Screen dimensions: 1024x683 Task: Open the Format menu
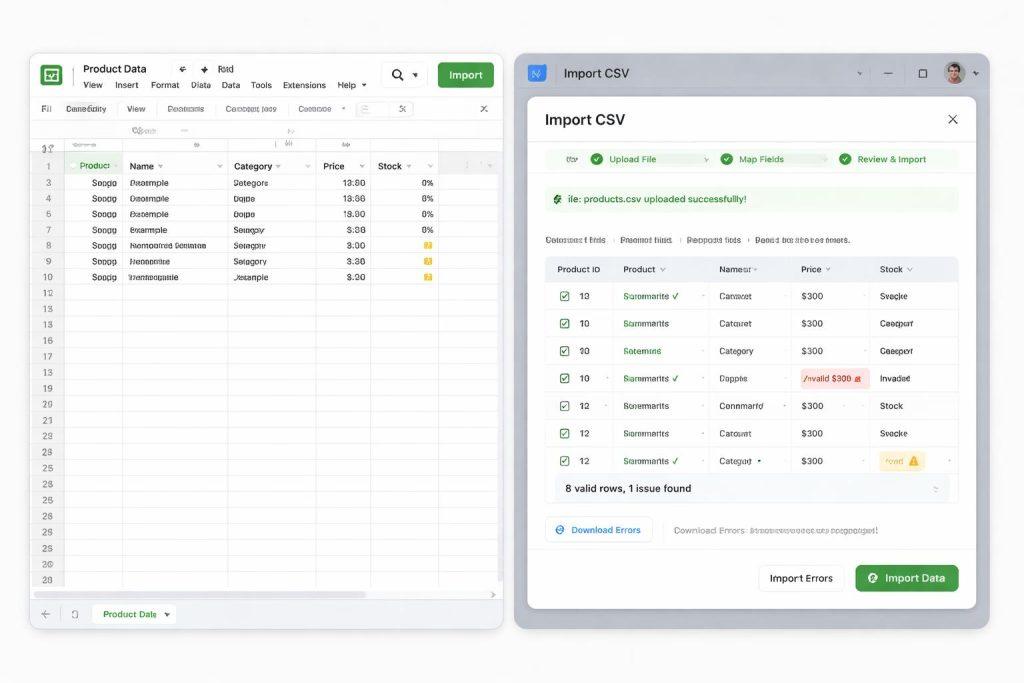click(165, 86)
